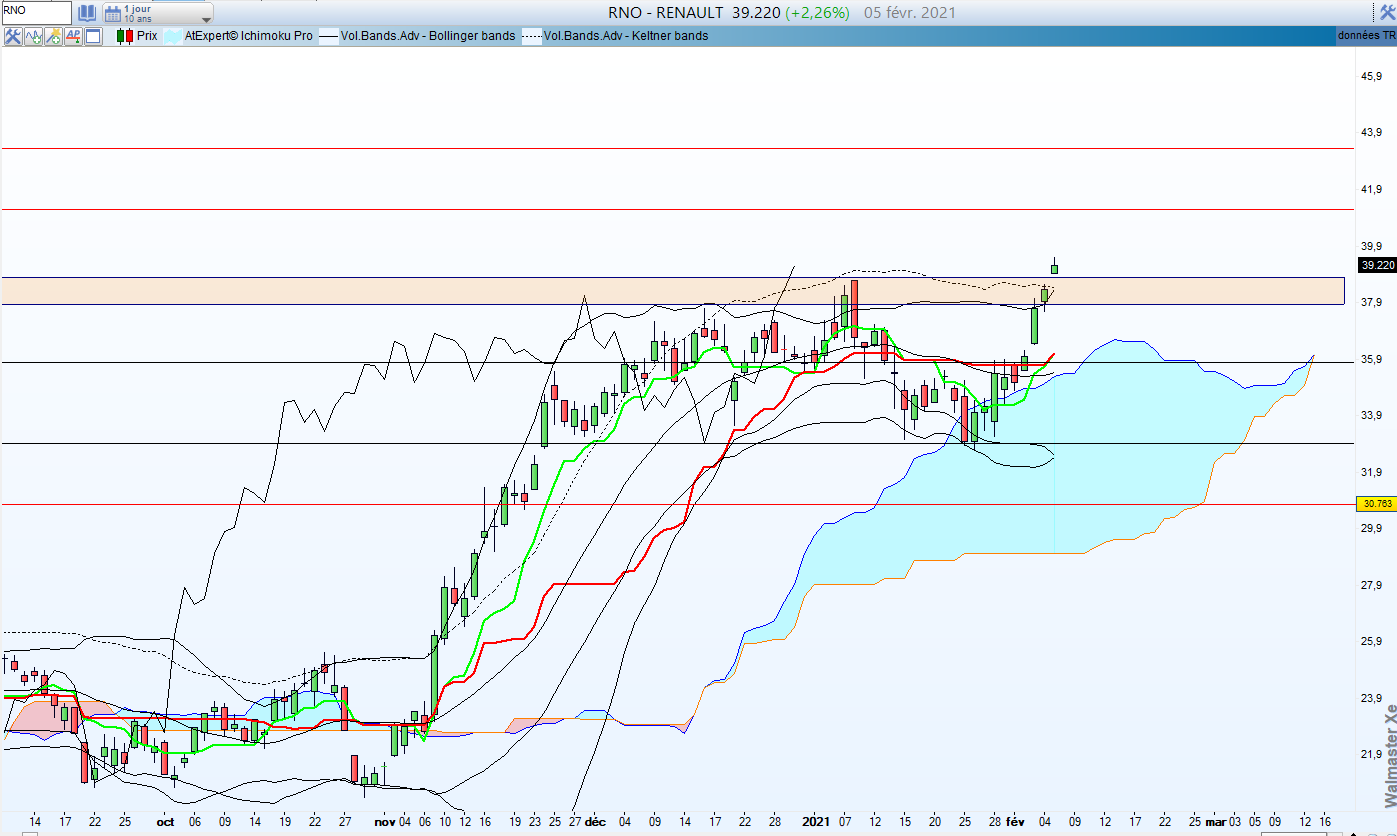Click the 45,9 price axis value
Screen dimensions: 1397x836
1371,76
